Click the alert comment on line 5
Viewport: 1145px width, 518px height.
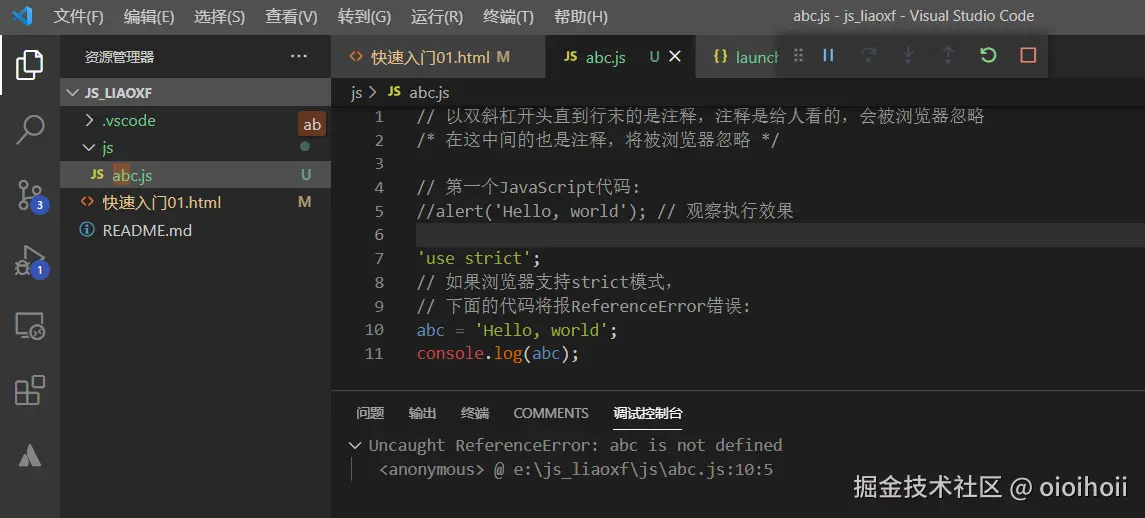605,211
